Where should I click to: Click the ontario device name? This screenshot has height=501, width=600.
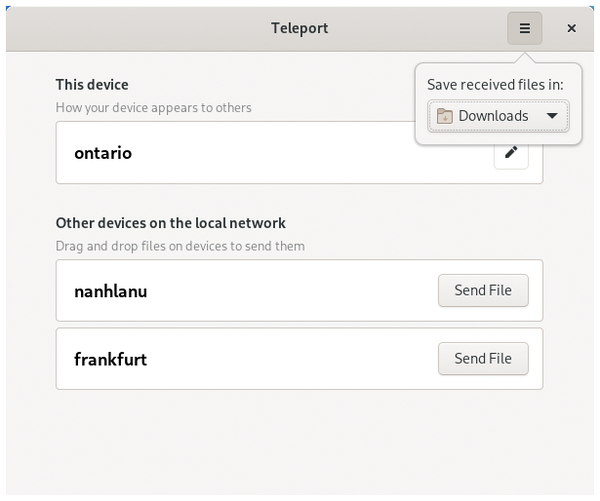(x=103, y=153)
